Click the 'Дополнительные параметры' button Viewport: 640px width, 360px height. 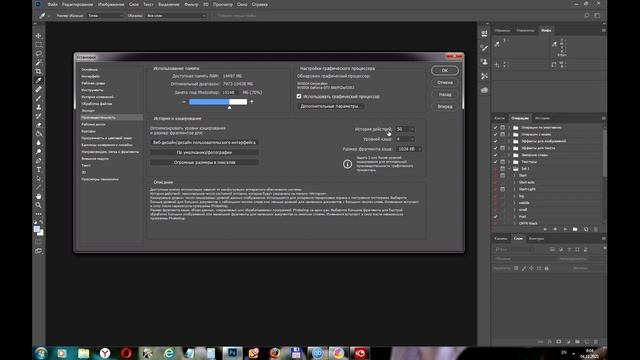(331, 106)
